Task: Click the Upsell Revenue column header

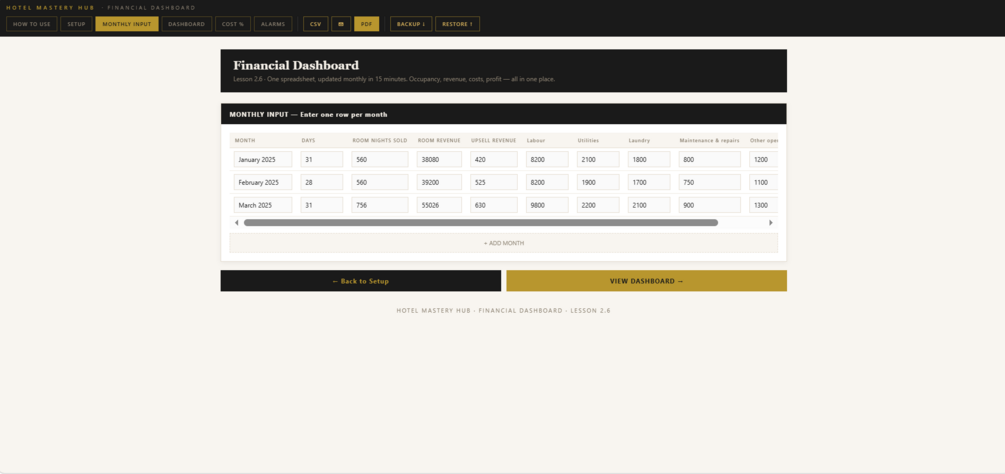Action: coord(494,140)
